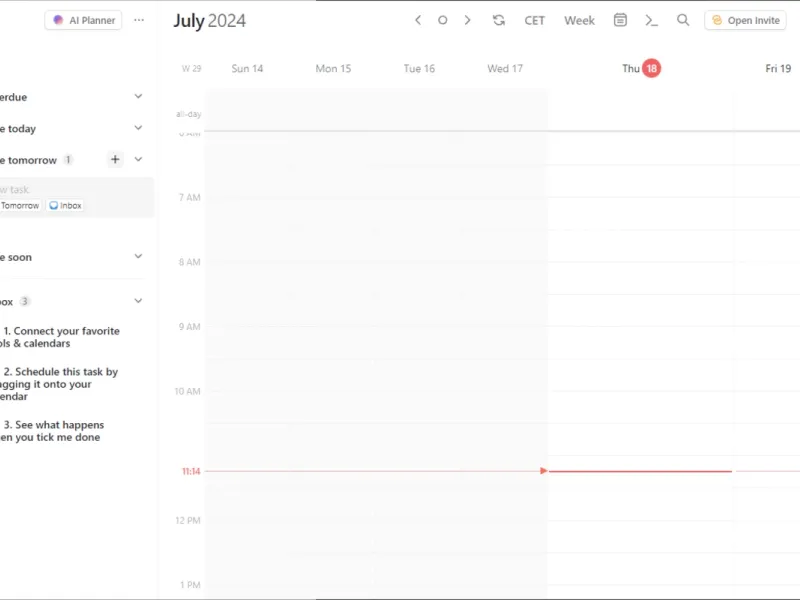Click the Inbox tag on new task

pyautogui.click(x=65, y=206)
